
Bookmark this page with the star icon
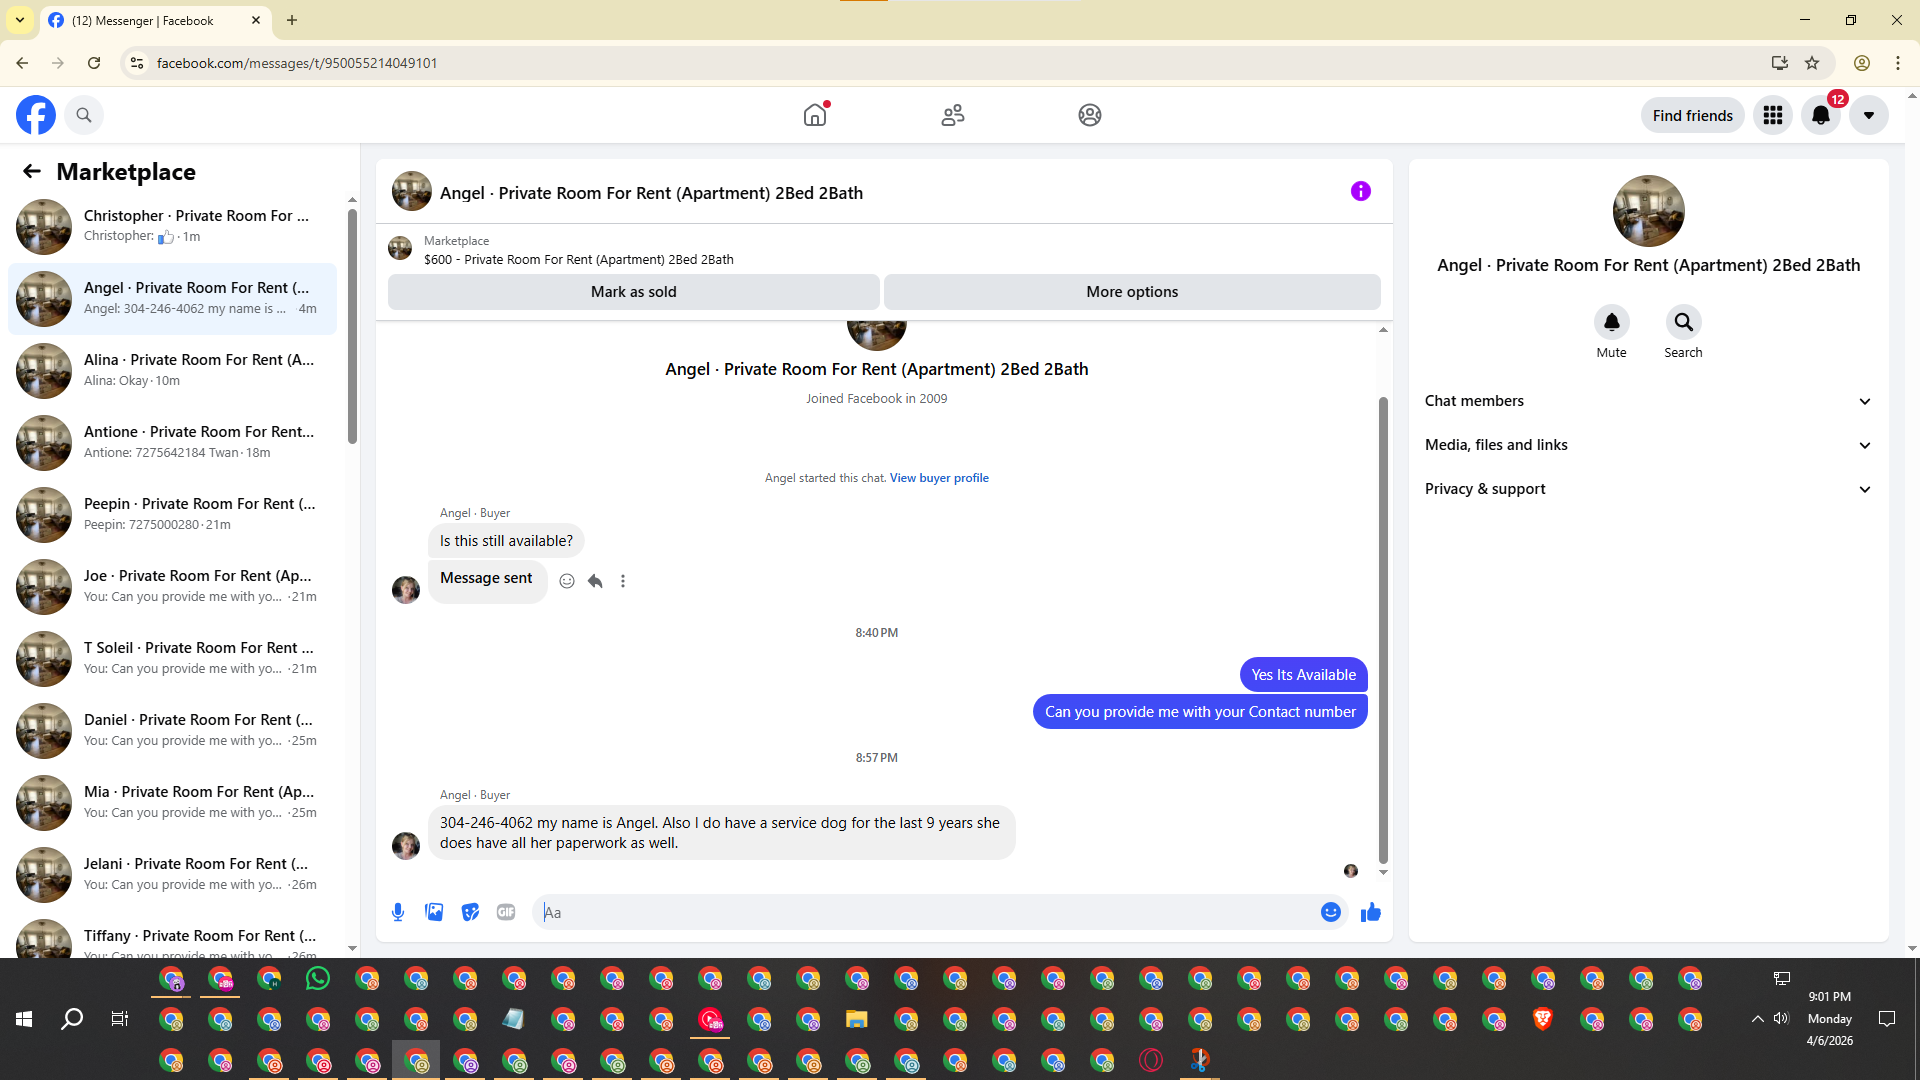[1812, 63]
